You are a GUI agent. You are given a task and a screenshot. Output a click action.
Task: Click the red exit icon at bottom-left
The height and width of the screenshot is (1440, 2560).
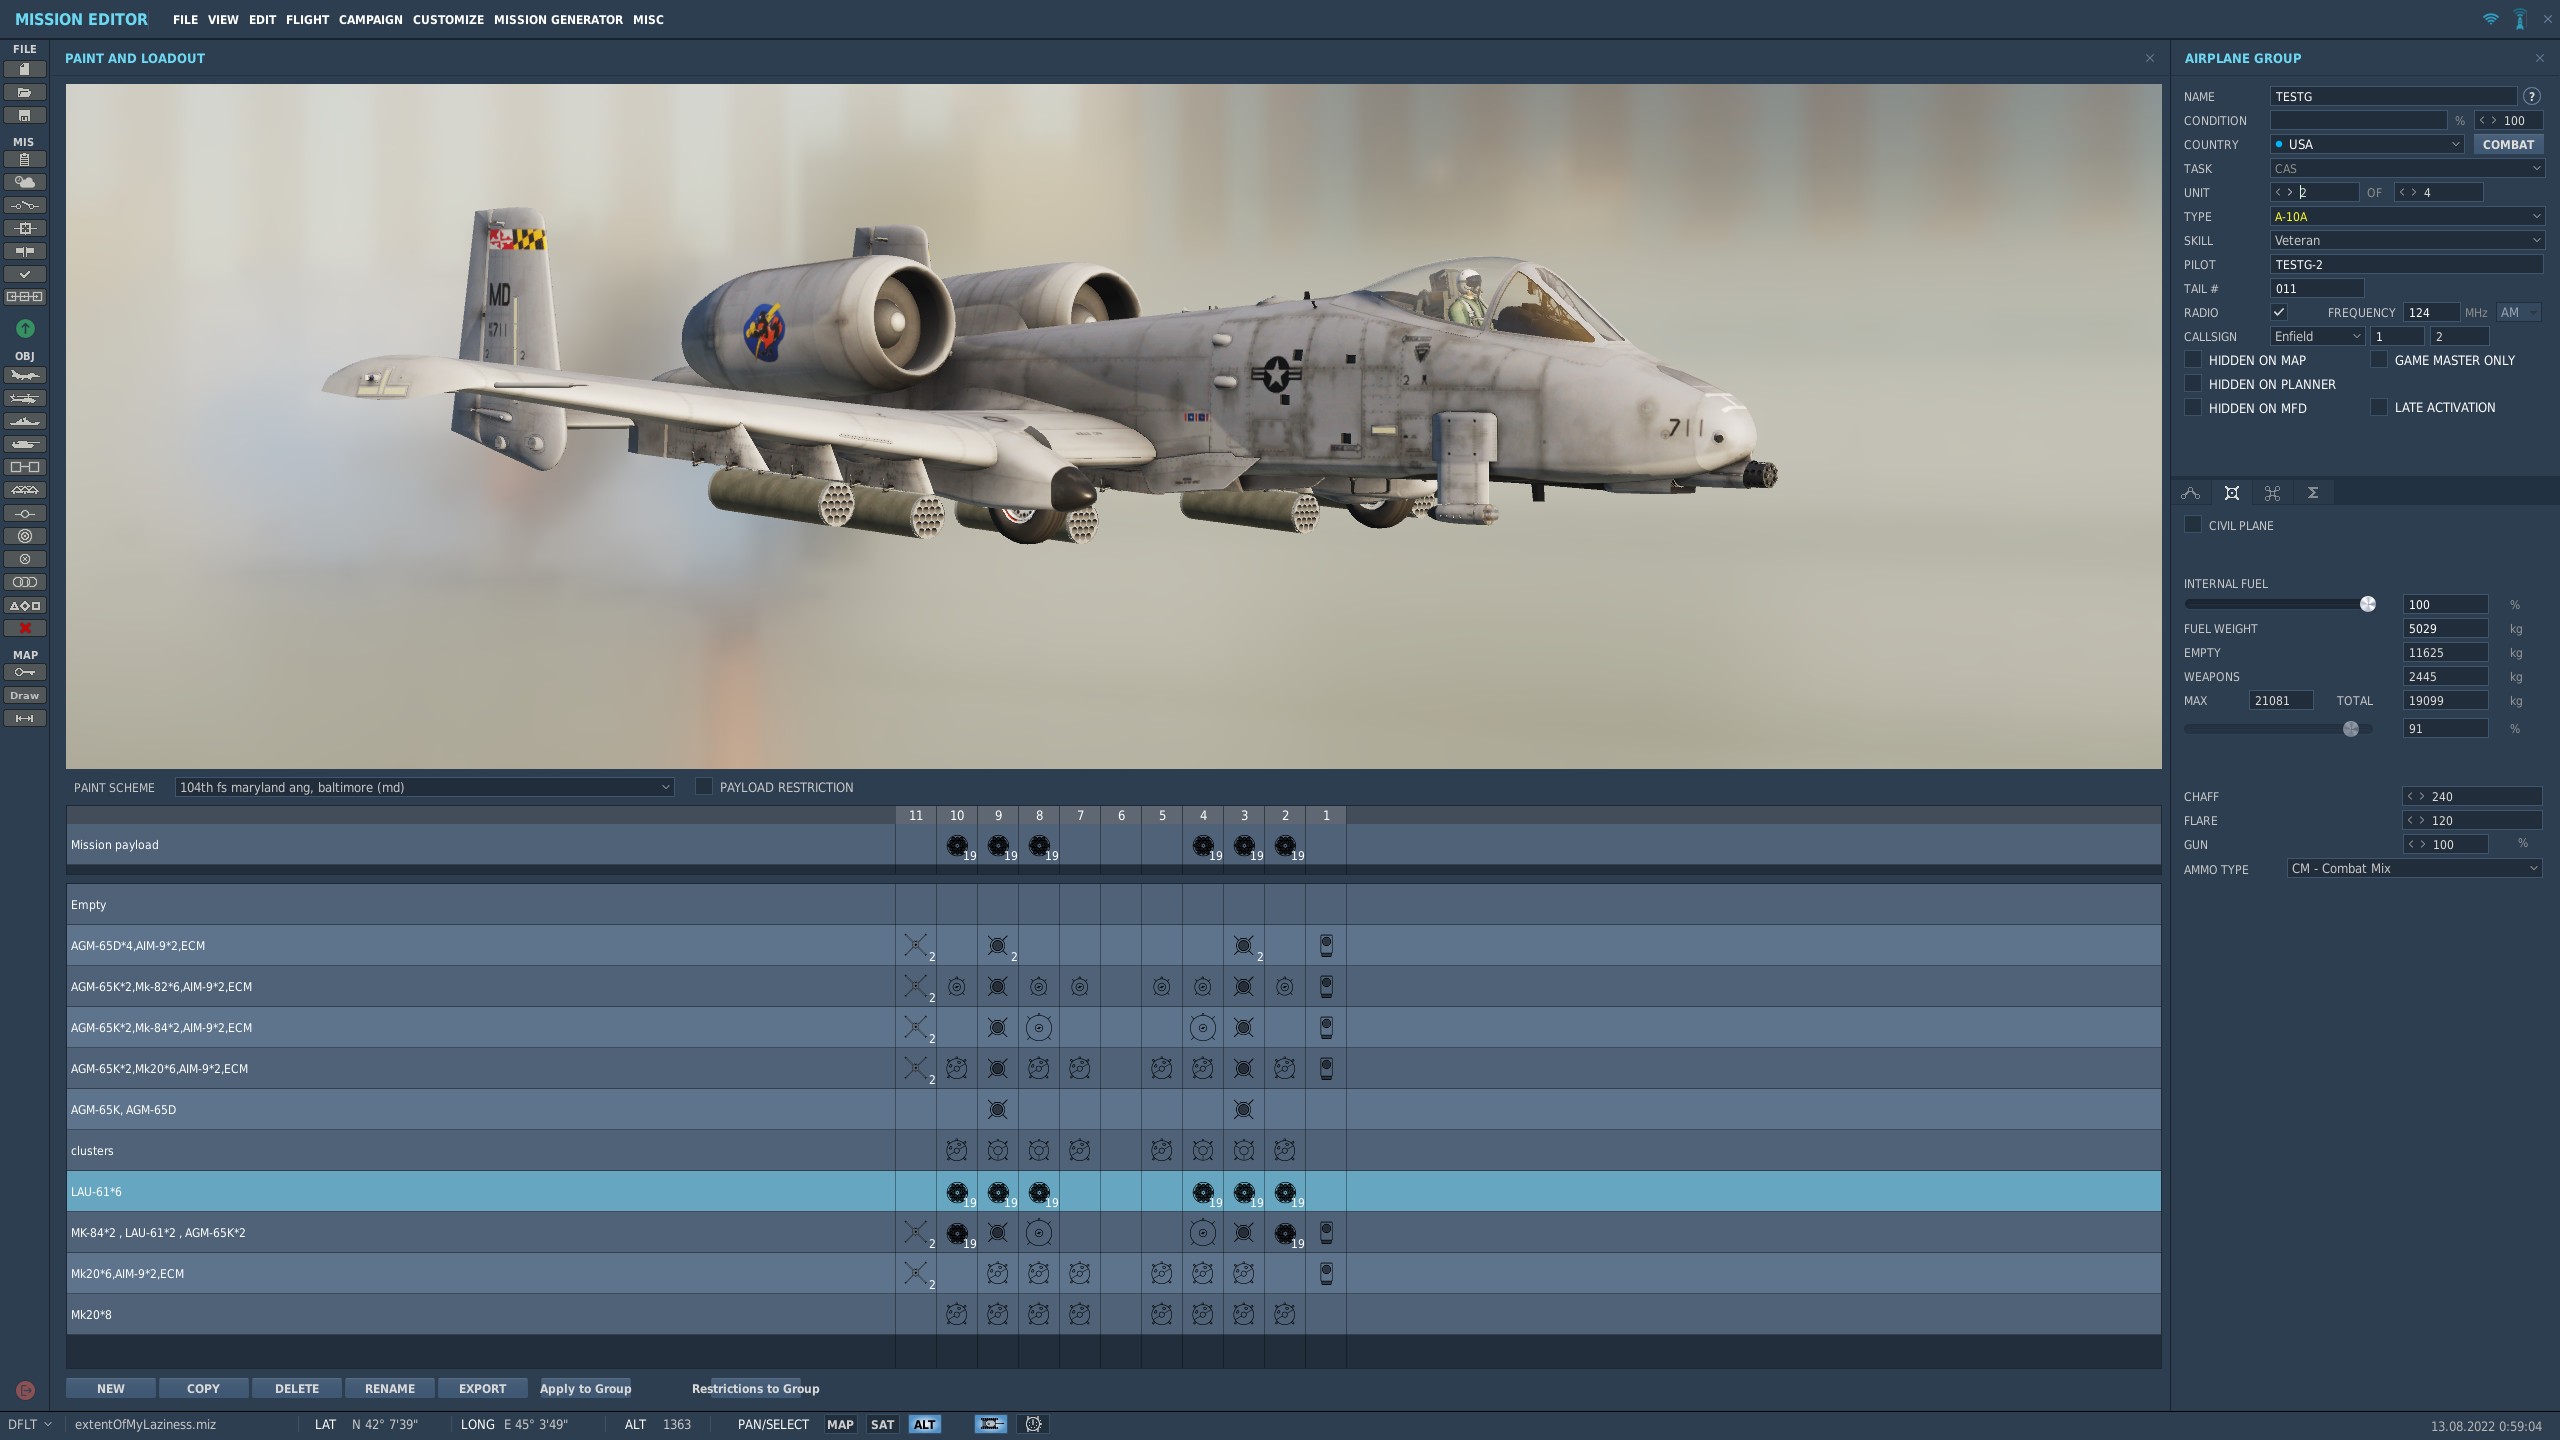point(25,1390)
